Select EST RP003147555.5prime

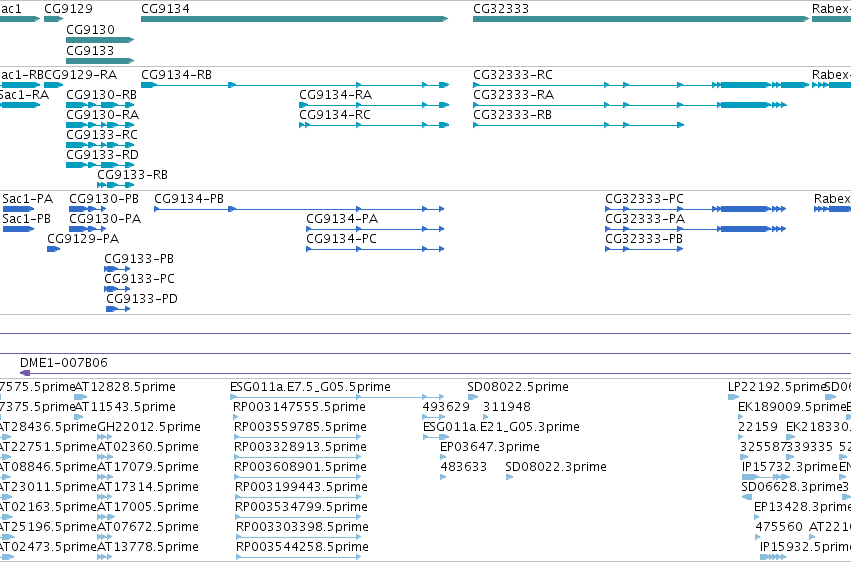point(299,407)
